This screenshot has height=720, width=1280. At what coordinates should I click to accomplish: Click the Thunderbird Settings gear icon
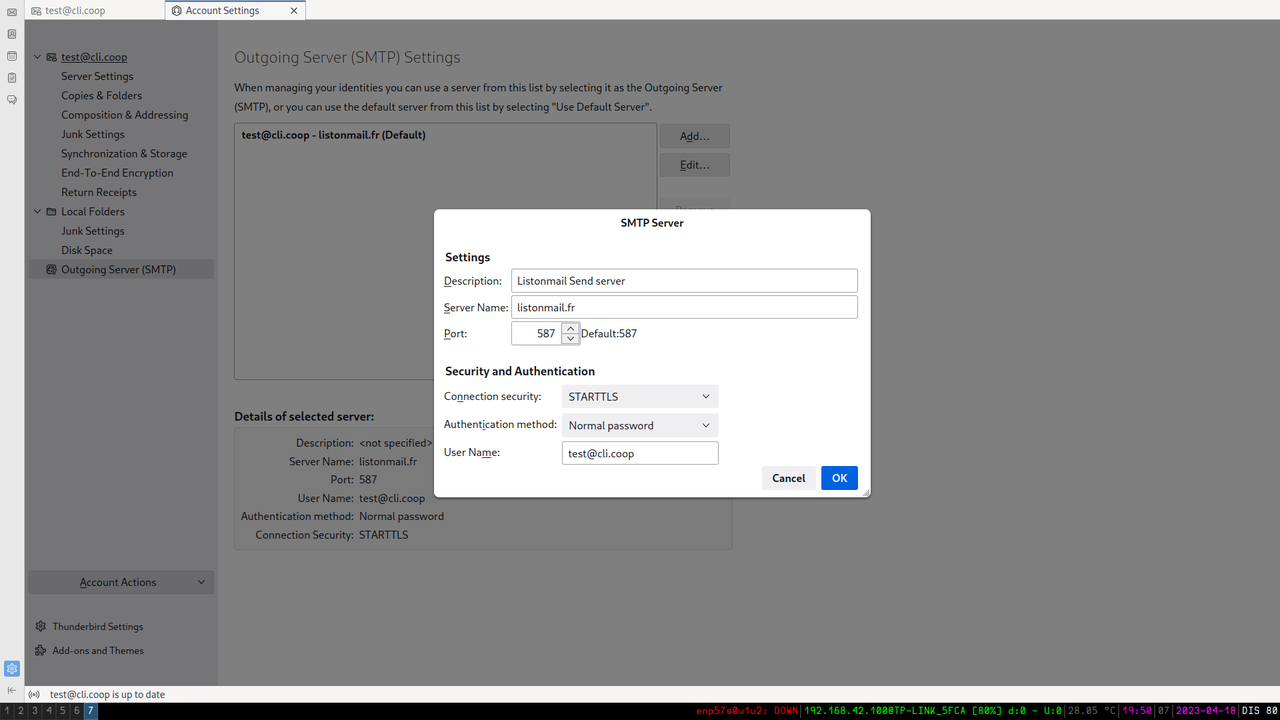tap(41, 626)
